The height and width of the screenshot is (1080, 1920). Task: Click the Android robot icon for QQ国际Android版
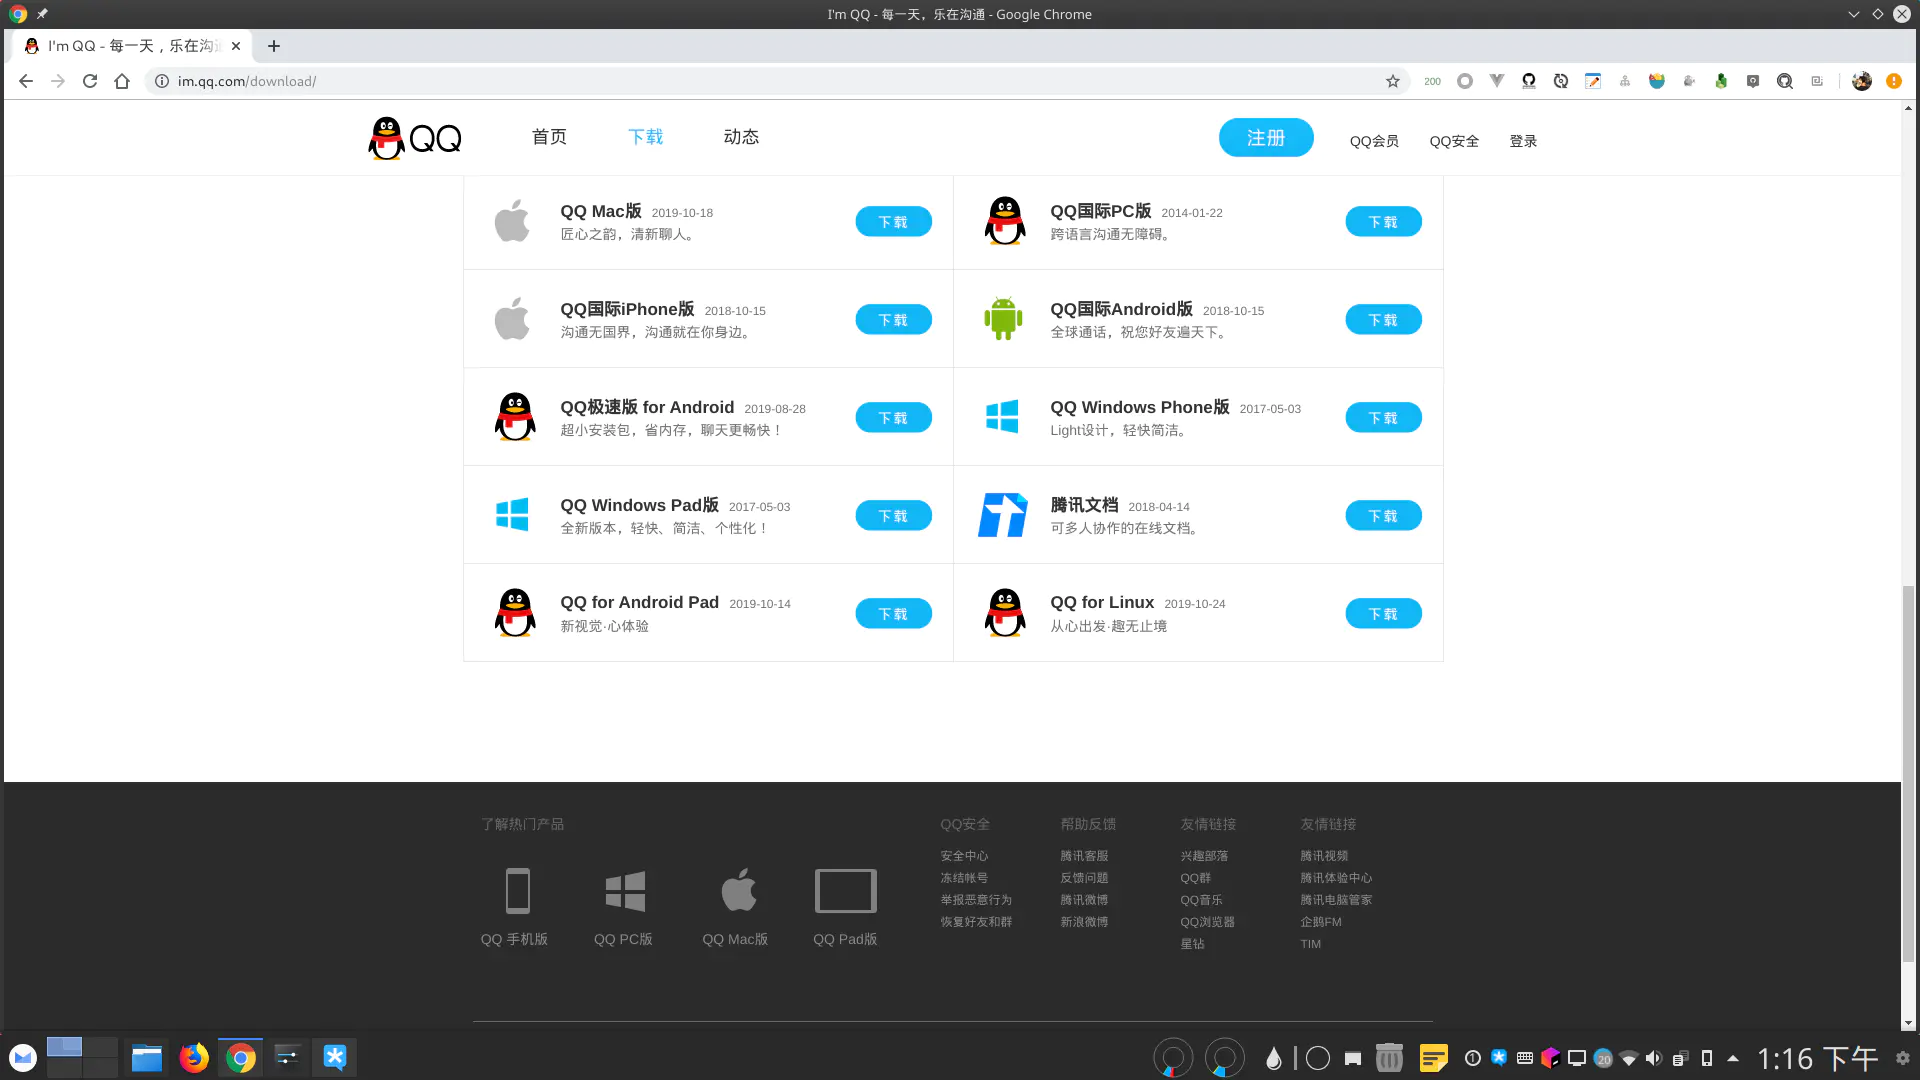[1003, 318]
